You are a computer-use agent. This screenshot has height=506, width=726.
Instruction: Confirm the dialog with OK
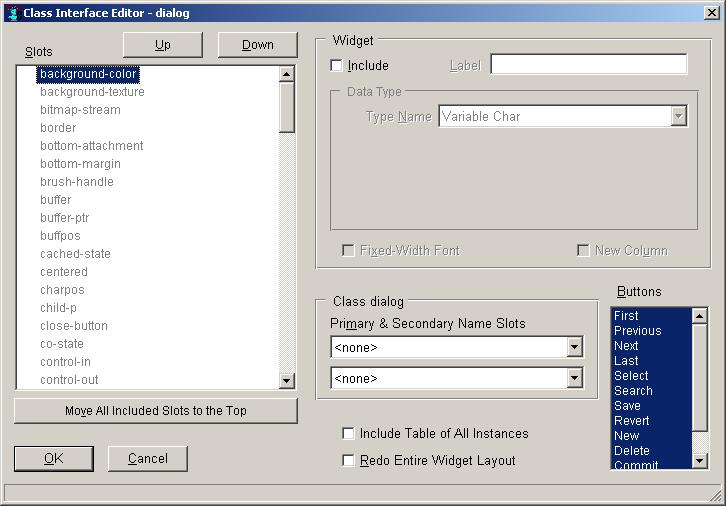tap(54, 459)
